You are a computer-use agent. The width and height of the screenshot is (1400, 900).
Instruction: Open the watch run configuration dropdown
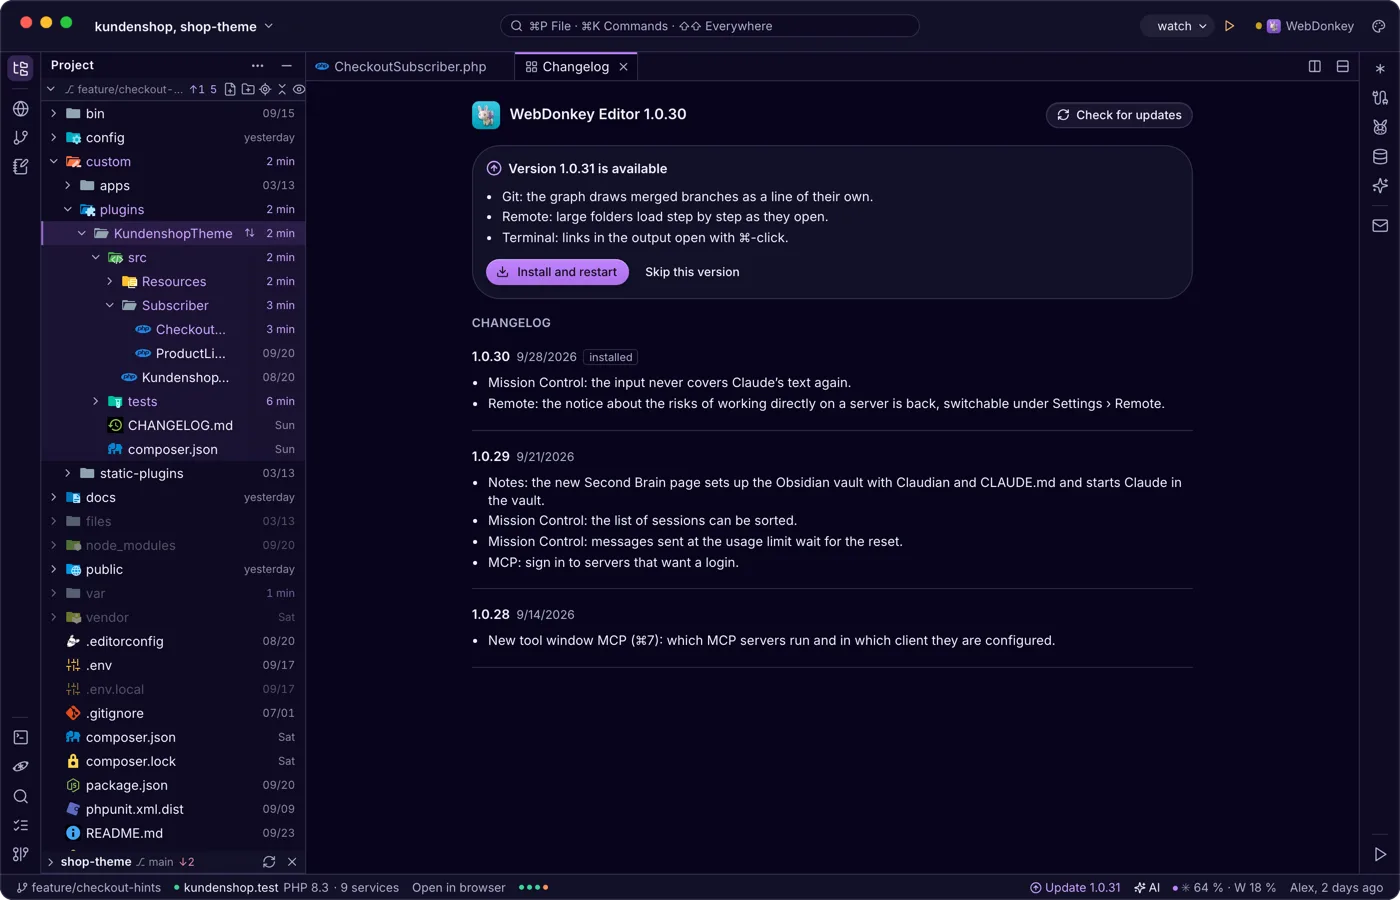[x=1181, y=26]
